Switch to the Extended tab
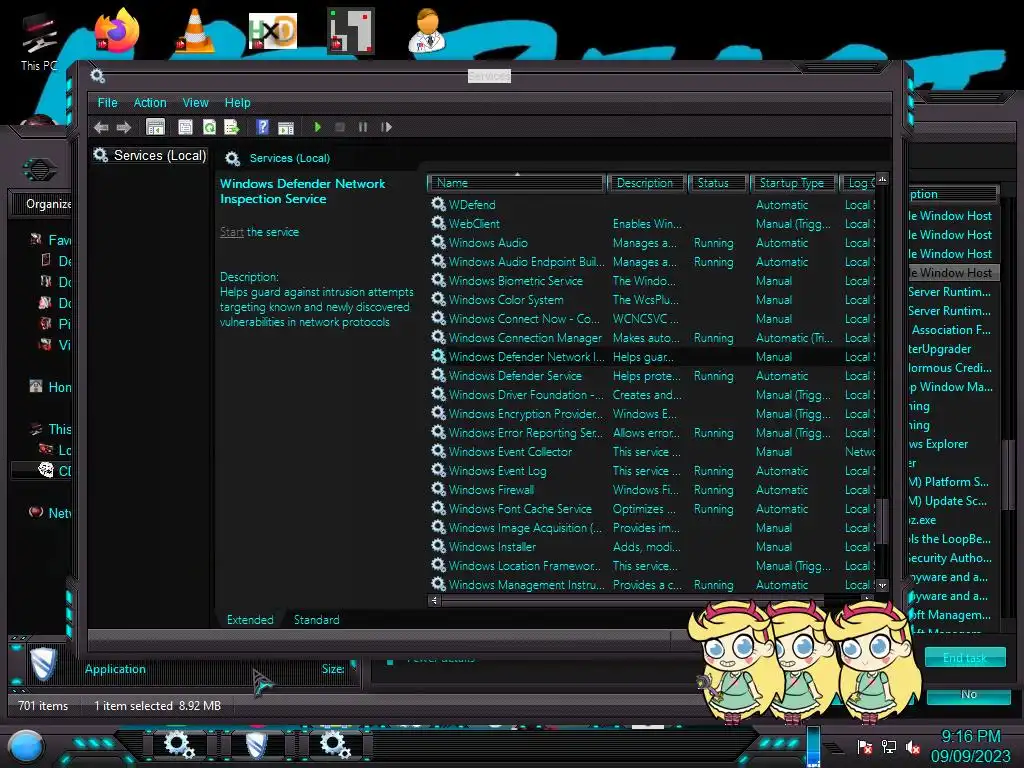 click(250, 620)
